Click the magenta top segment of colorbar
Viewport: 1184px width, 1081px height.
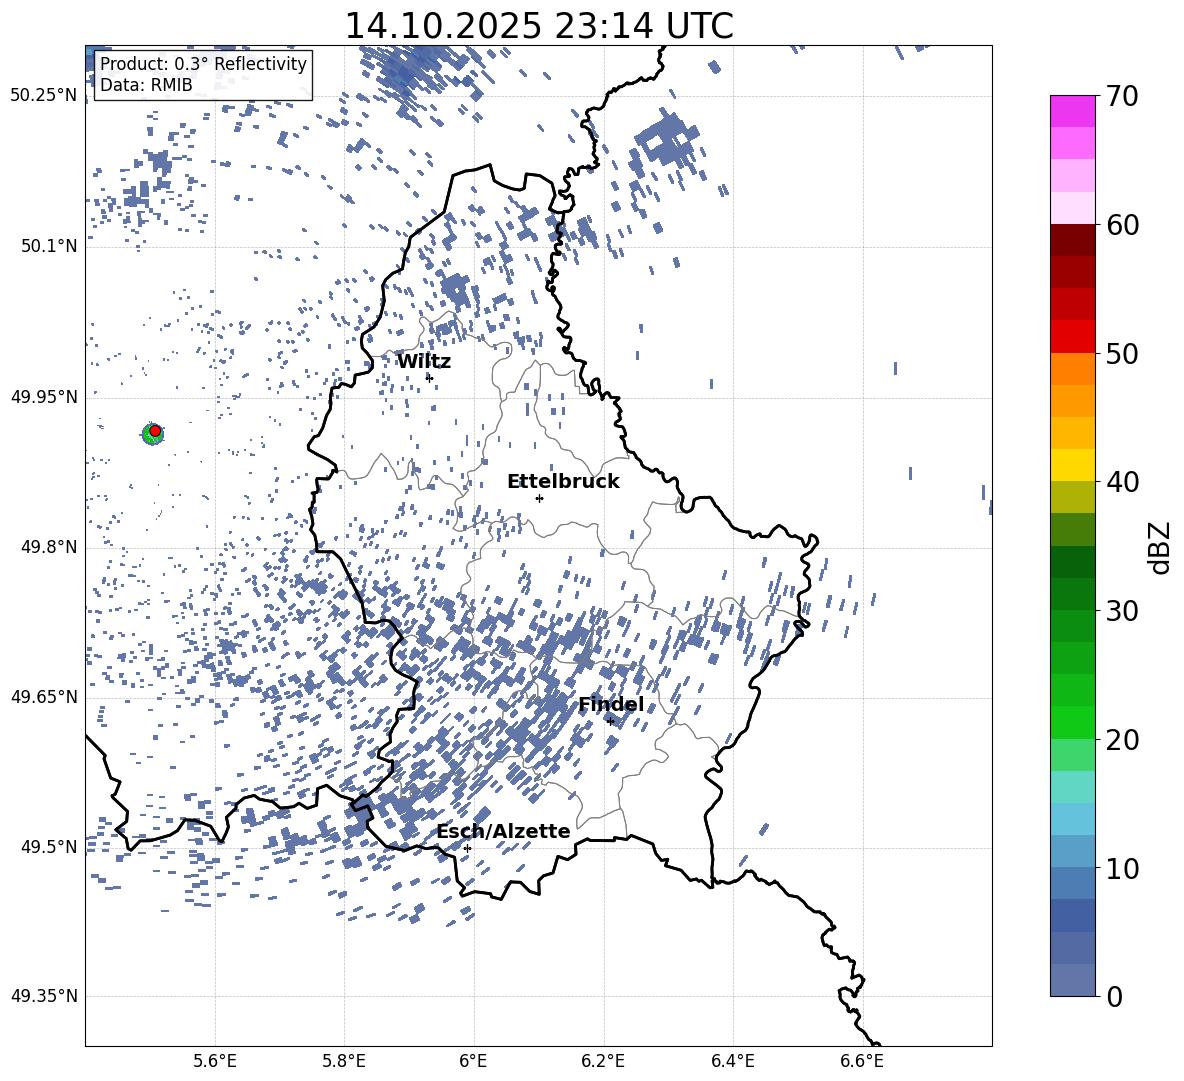pos(1072,111)
